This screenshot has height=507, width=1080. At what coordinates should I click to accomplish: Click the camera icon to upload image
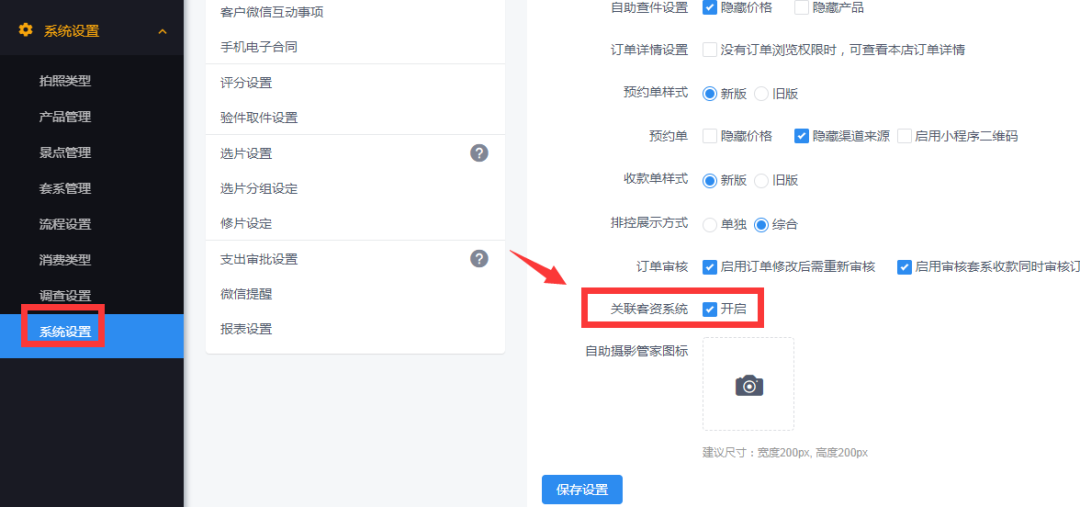(x=749, y=385)
